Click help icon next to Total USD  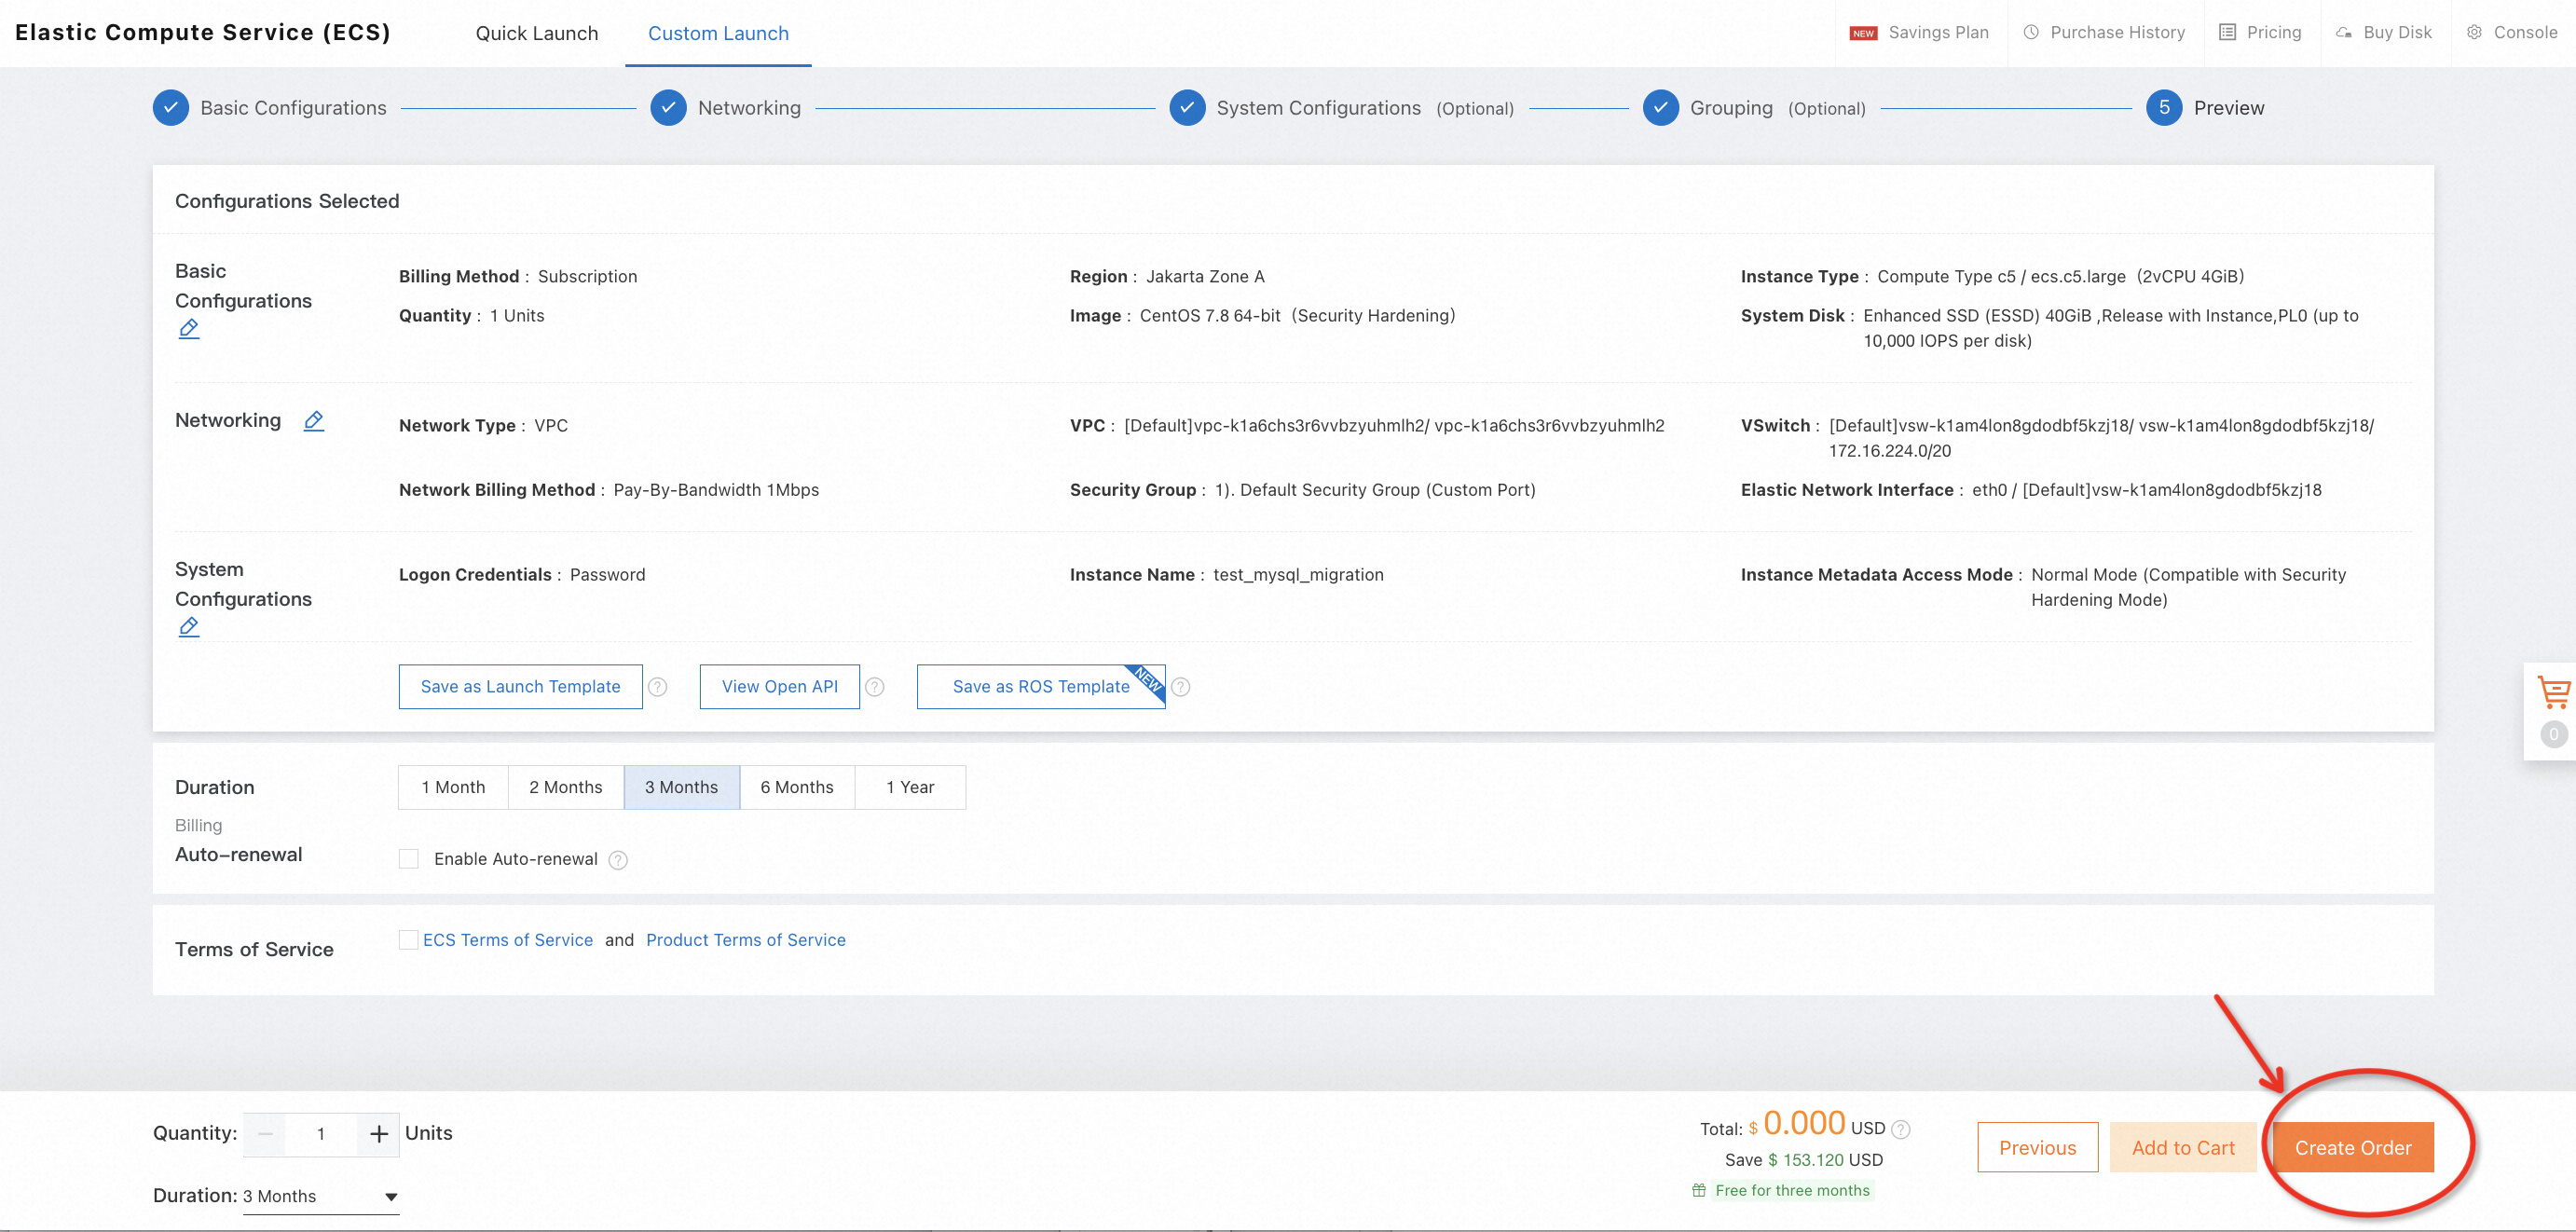tap(1901, 1129)
